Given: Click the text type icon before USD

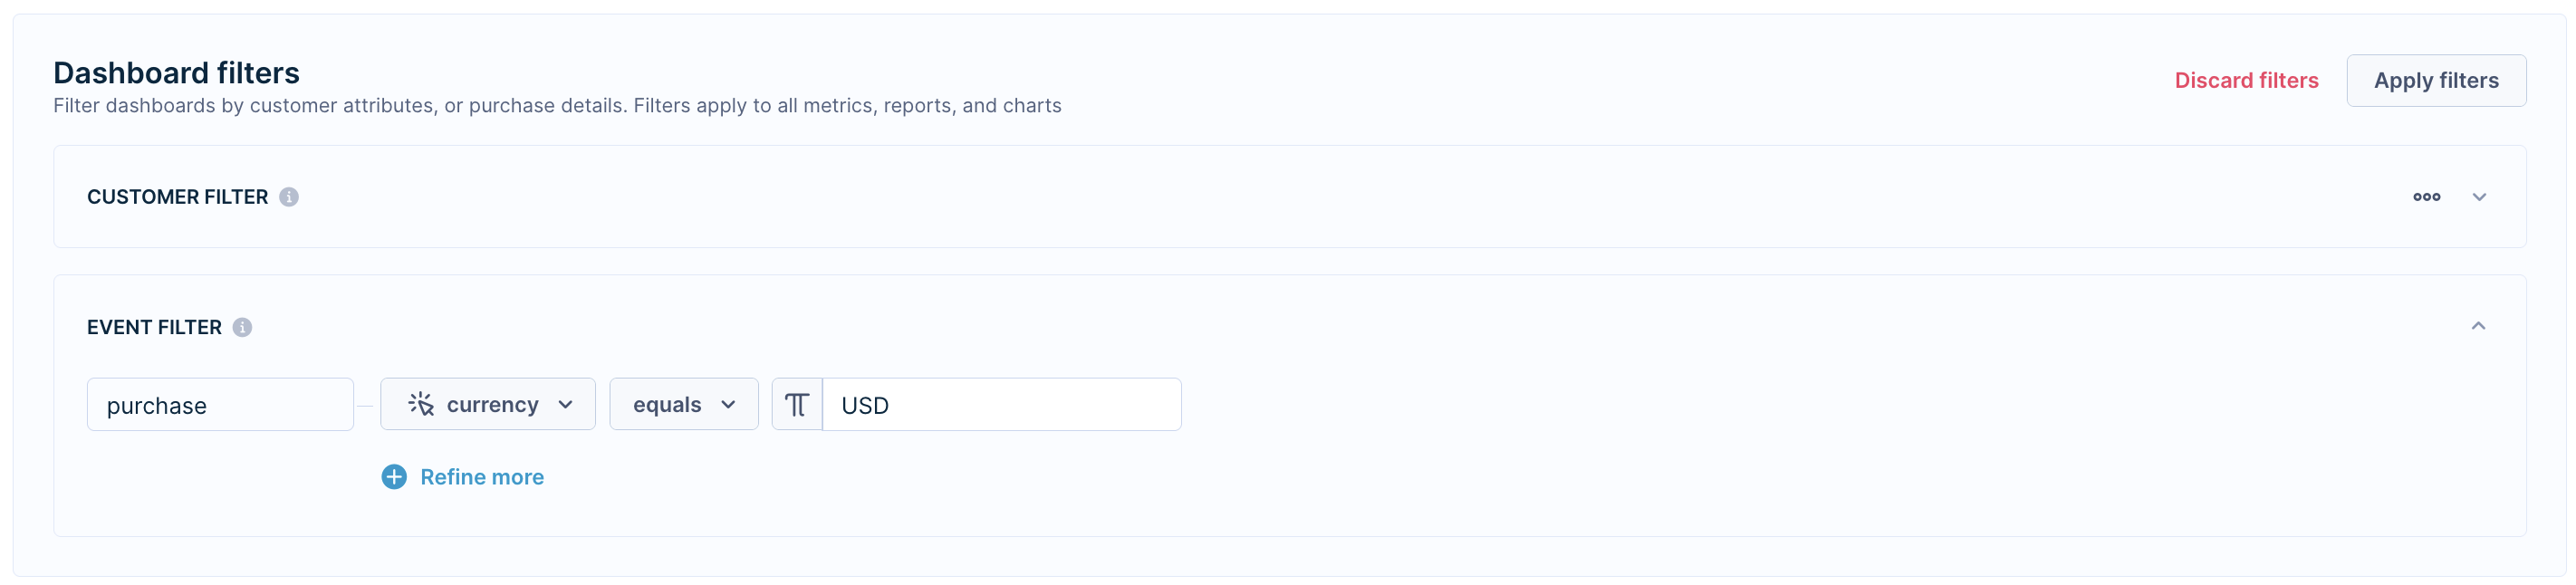Looking at the screenshot, I should [x=796, y=404].
